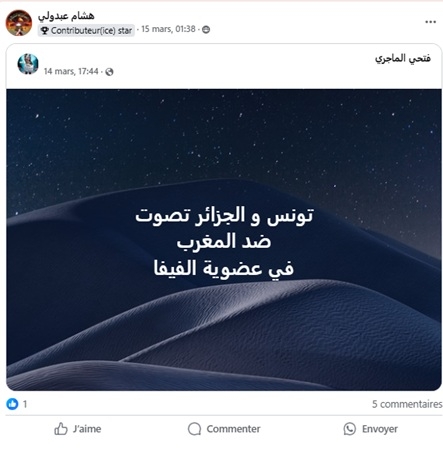443x452 pixels.
Task: Open the هشام عبدولي profile name link
Action: (x=66, y=15)
